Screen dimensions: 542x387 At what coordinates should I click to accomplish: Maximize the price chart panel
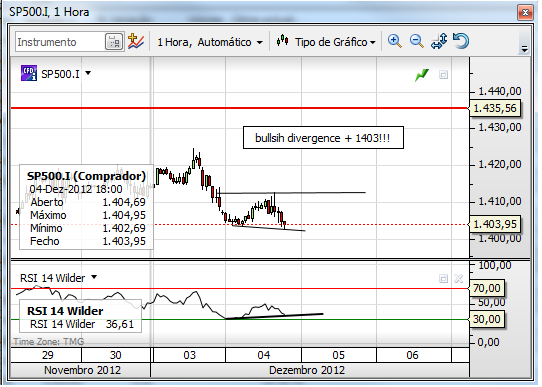tap(443, 75)
